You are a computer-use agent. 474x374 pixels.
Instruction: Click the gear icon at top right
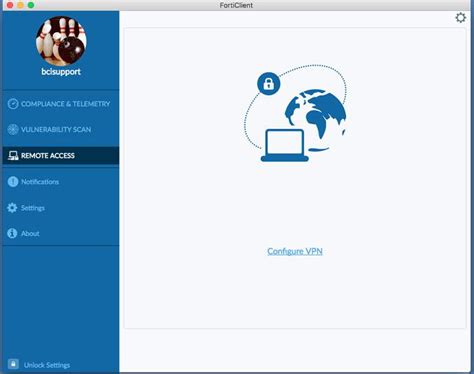[460, 18]
